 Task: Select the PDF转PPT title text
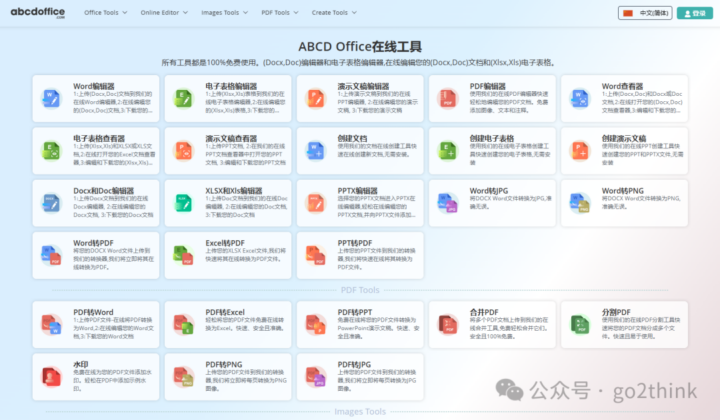pos(355,312)
